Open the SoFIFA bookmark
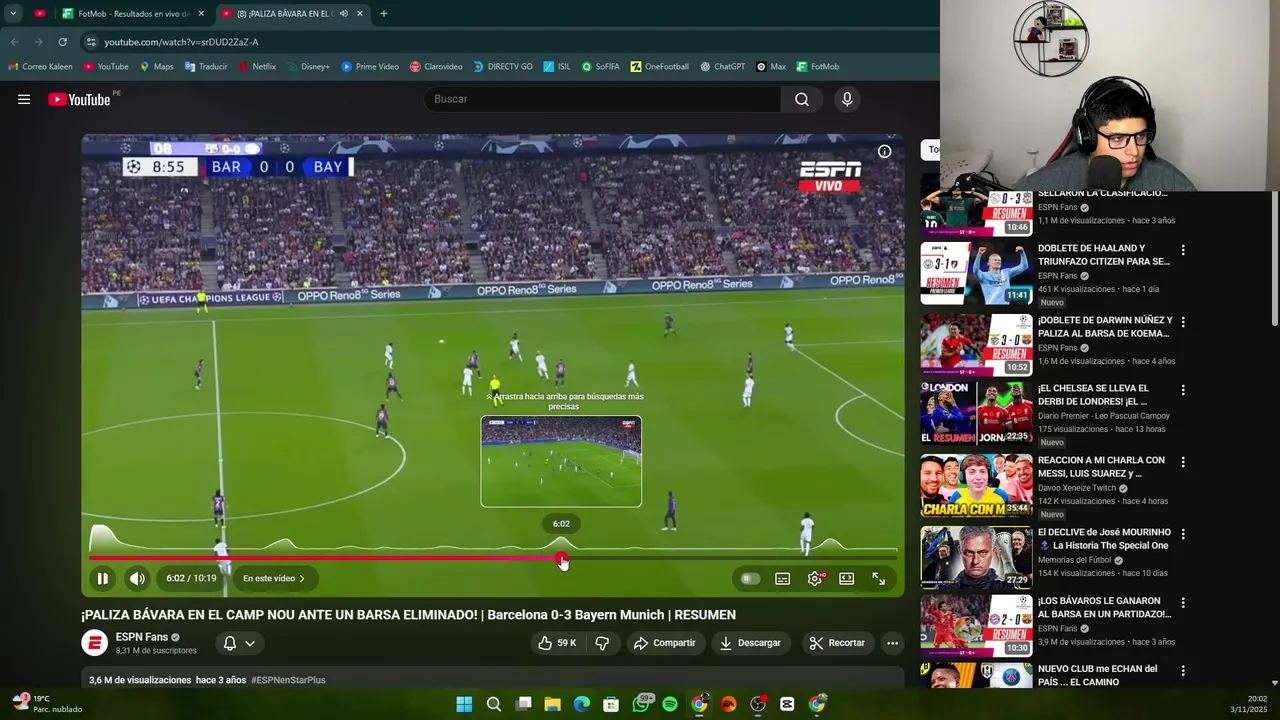 [x=600, y=67]
